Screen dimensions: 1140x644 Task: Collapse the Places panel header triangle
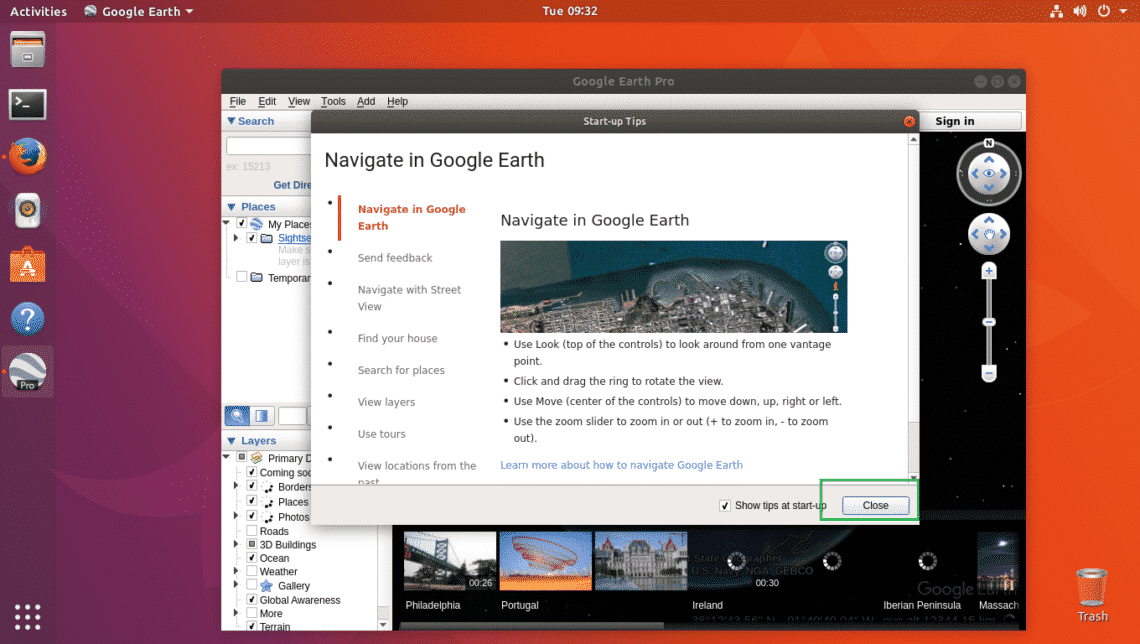click(x=231, y=207)
